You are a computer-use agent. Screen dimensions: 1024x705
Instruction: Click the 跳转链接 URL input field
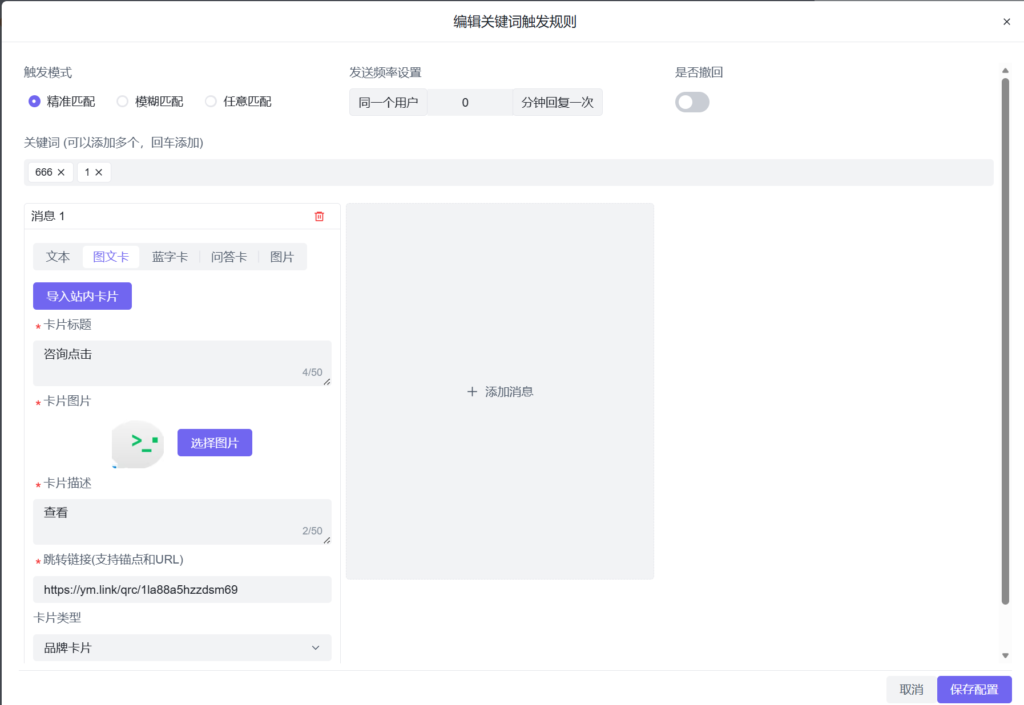[182, 590]
